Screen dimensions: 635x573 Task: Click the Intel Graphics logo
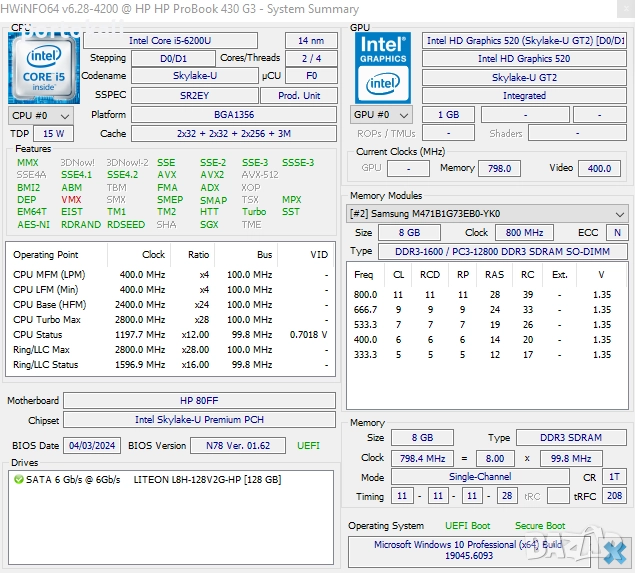pos(382,50)
